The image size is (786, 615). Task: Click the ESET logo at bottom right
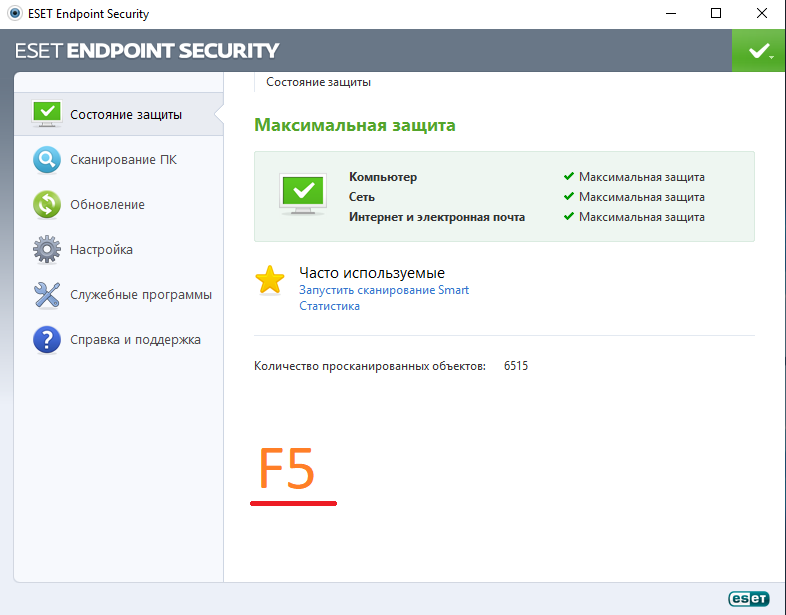pos(749,598)
